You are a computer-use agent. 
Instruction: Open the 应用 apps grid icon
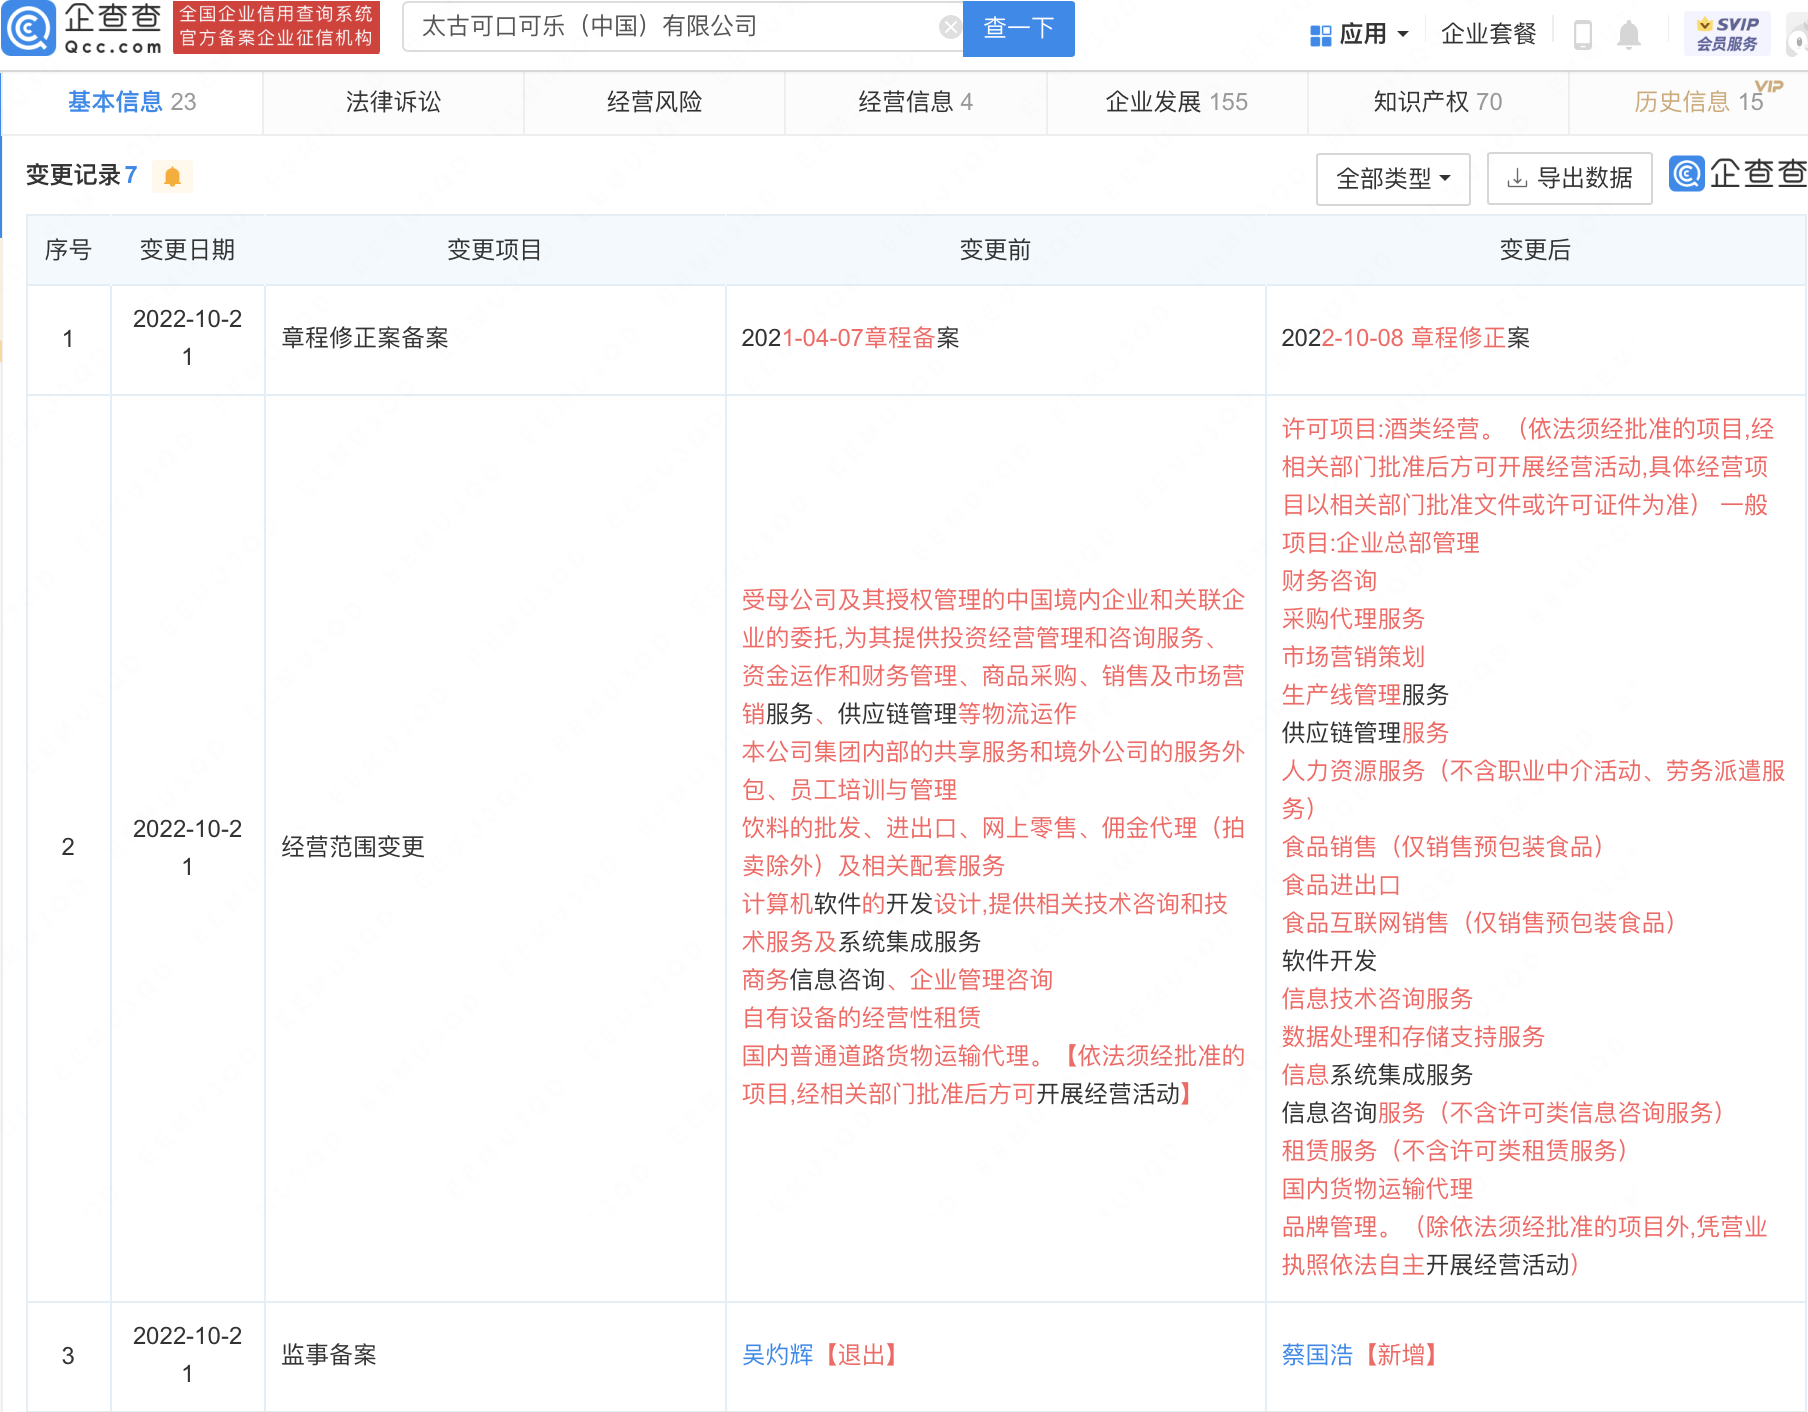pos(1320,36)
